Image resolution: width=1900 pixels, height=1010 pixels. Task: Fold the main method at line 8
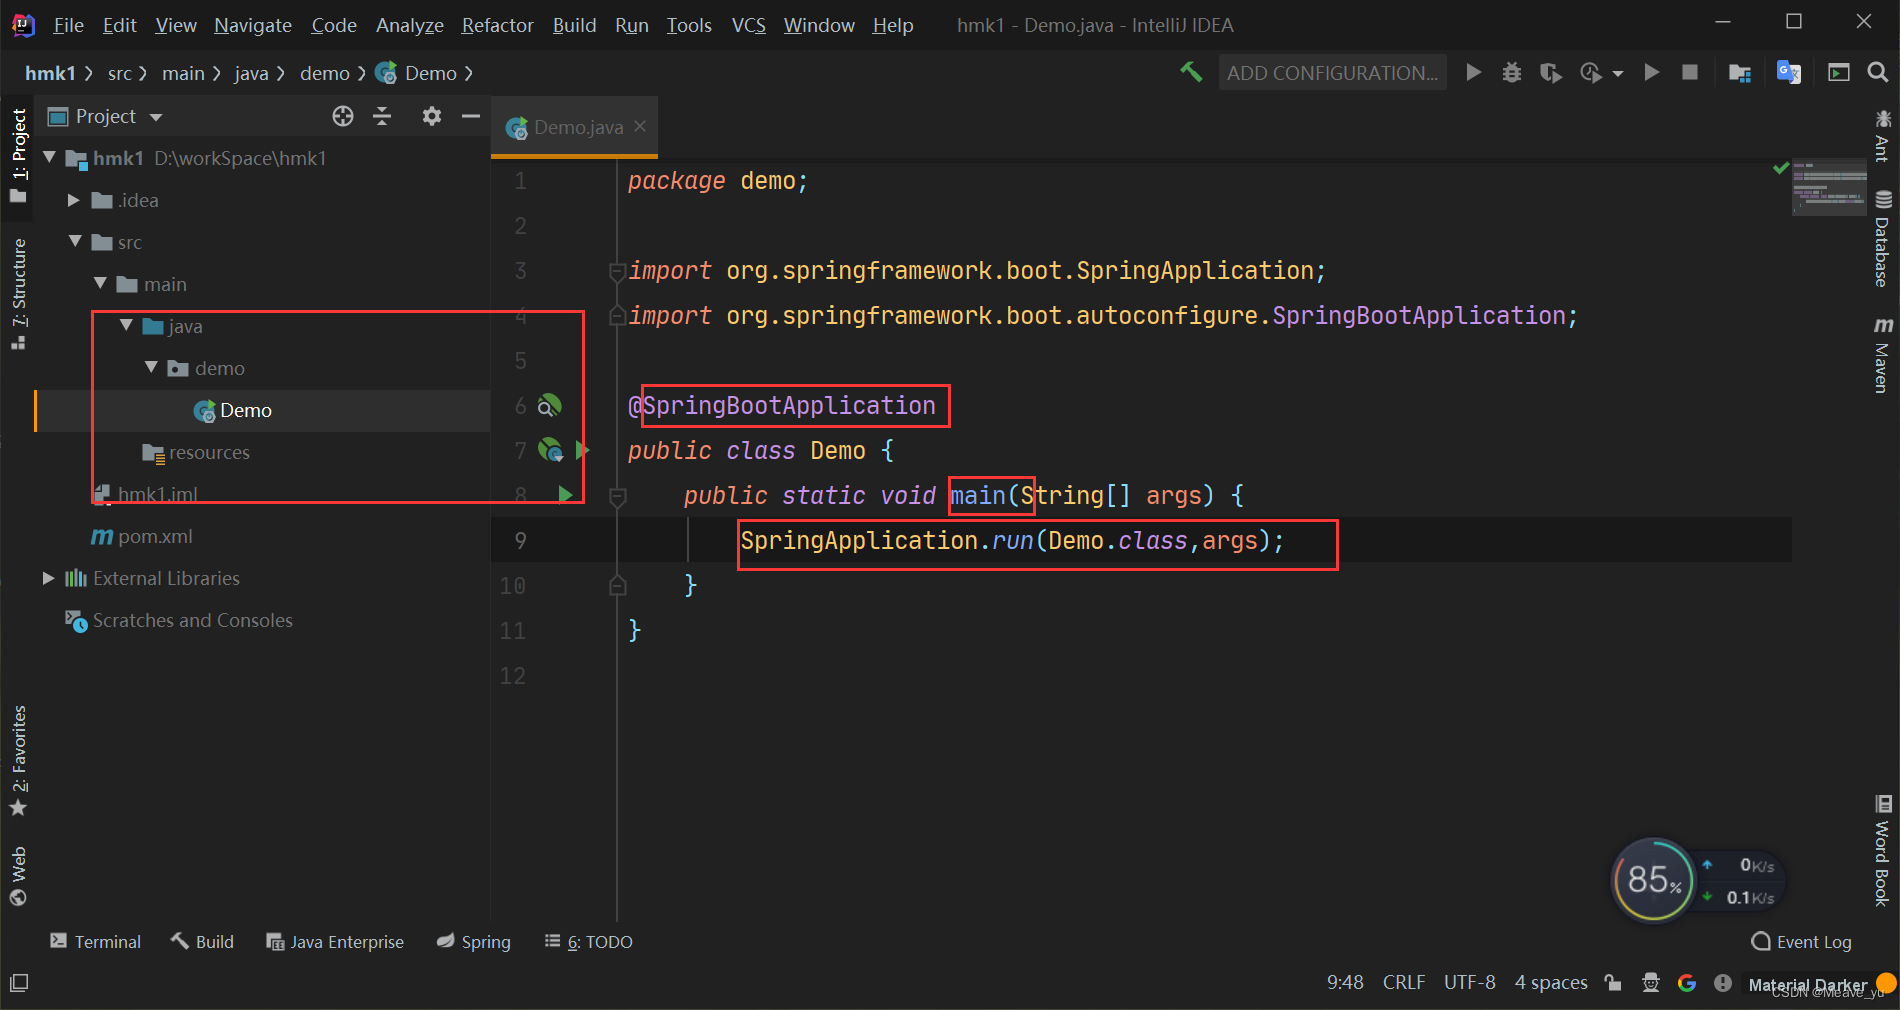[618, 496]
